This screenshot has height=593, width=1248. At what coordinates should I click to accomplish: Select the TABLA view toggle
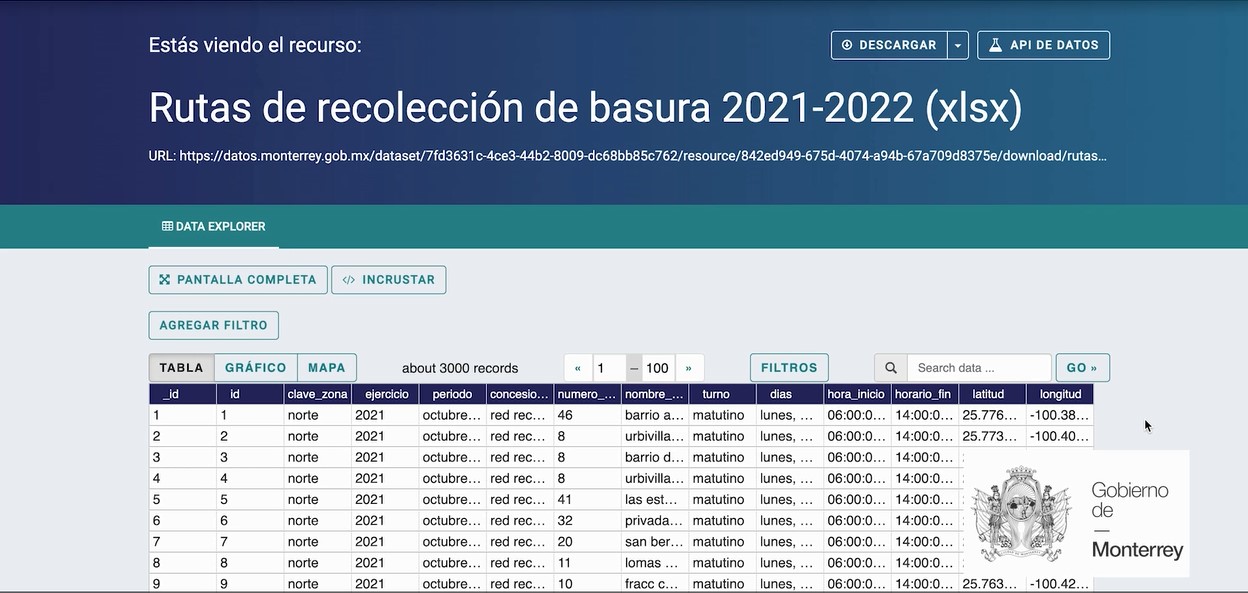pos(181,368)
